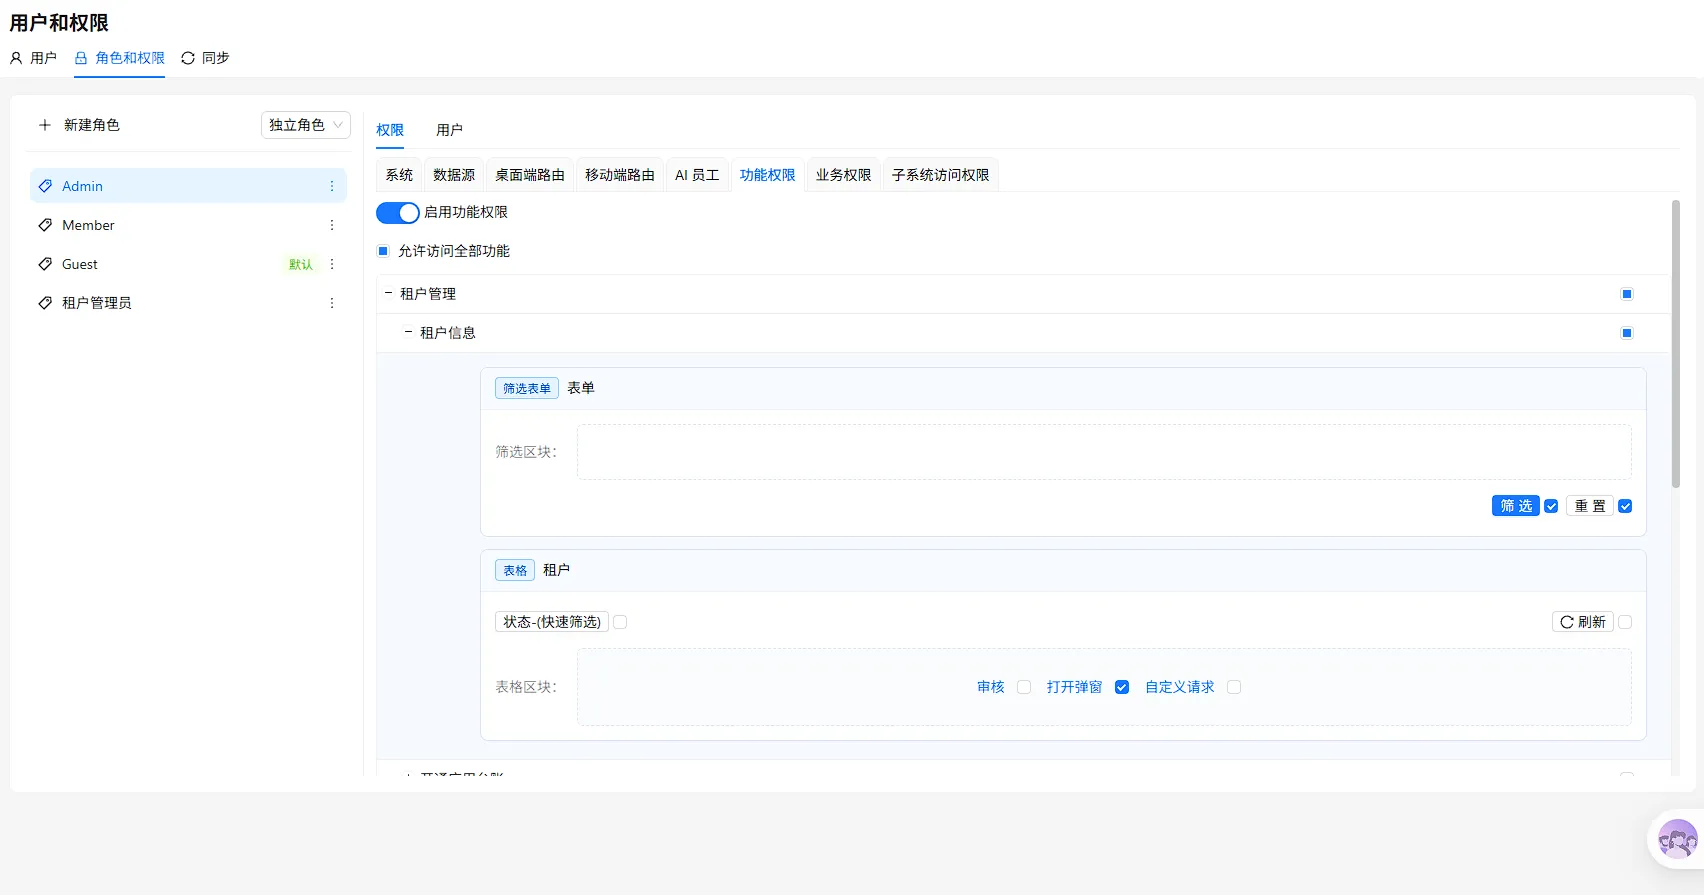Click the sync icon next to 同步
The width and height of the screenshot is (1704, 895).
click(x=188, y=58)
